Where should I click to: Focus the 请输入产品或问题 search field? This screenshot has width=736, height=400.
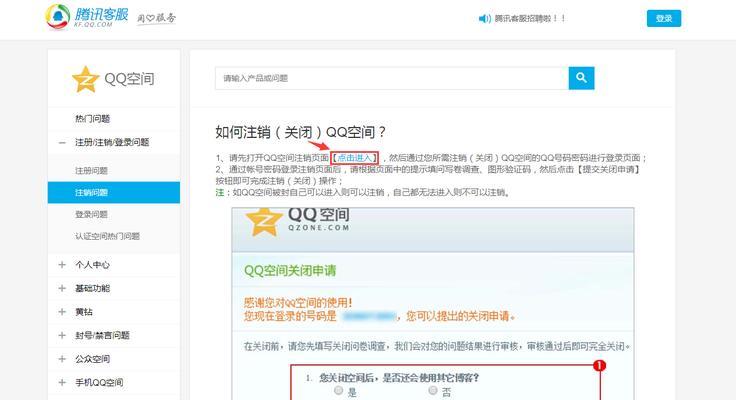[x=392, y=78]
